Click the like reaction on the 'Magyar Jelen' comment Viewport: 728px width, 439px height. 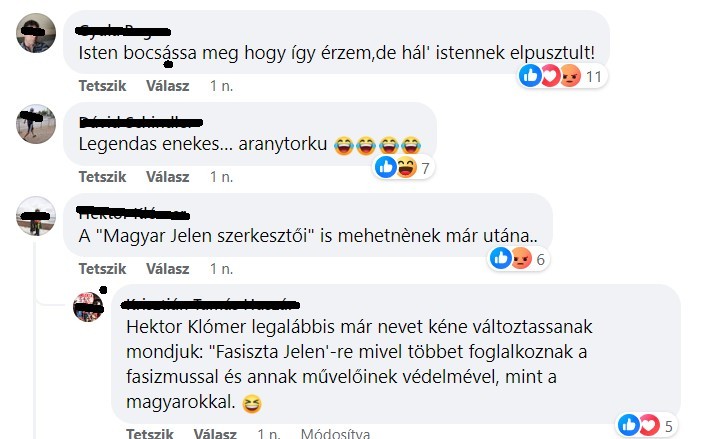[x=501, y=258]
